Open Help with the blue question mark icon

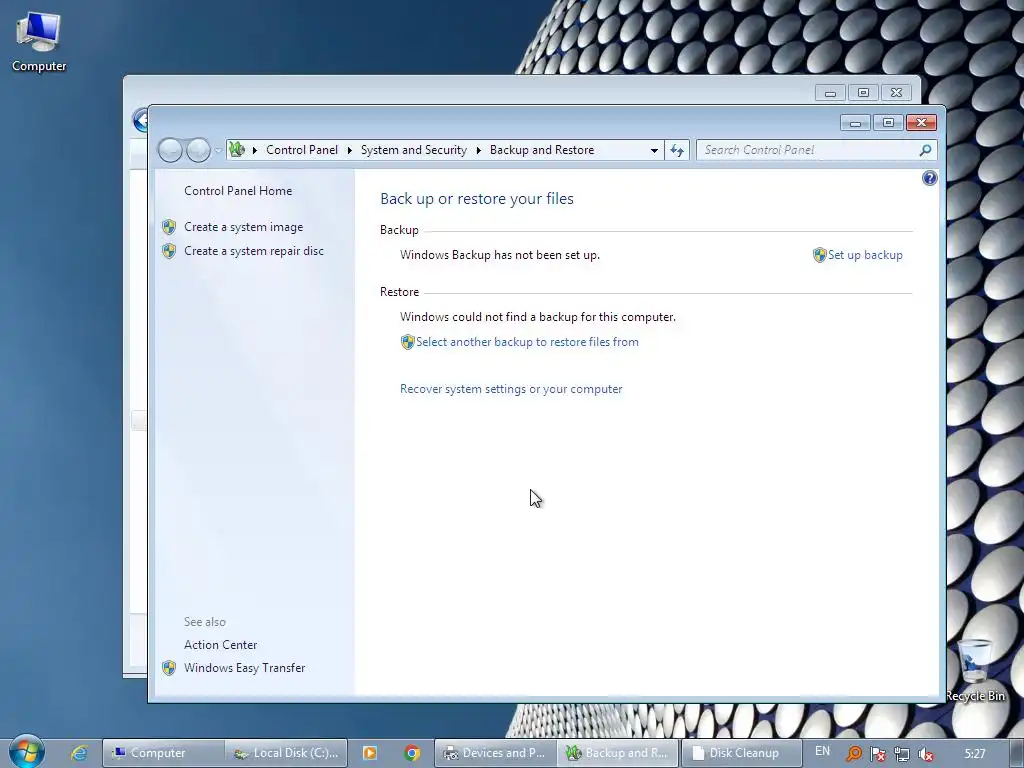pos(929,178)
